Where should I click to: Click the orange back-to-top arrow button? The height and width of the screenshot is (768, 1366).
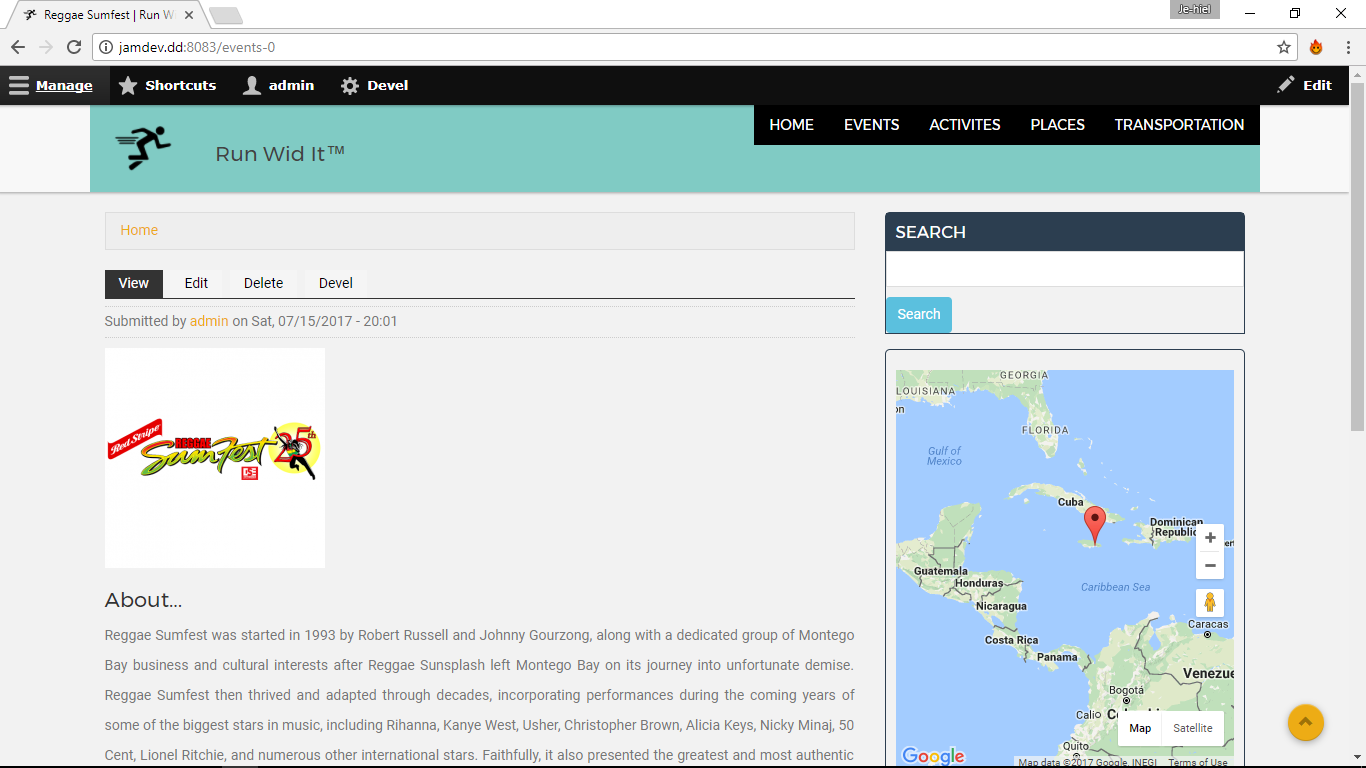[x=1306, y=723]
